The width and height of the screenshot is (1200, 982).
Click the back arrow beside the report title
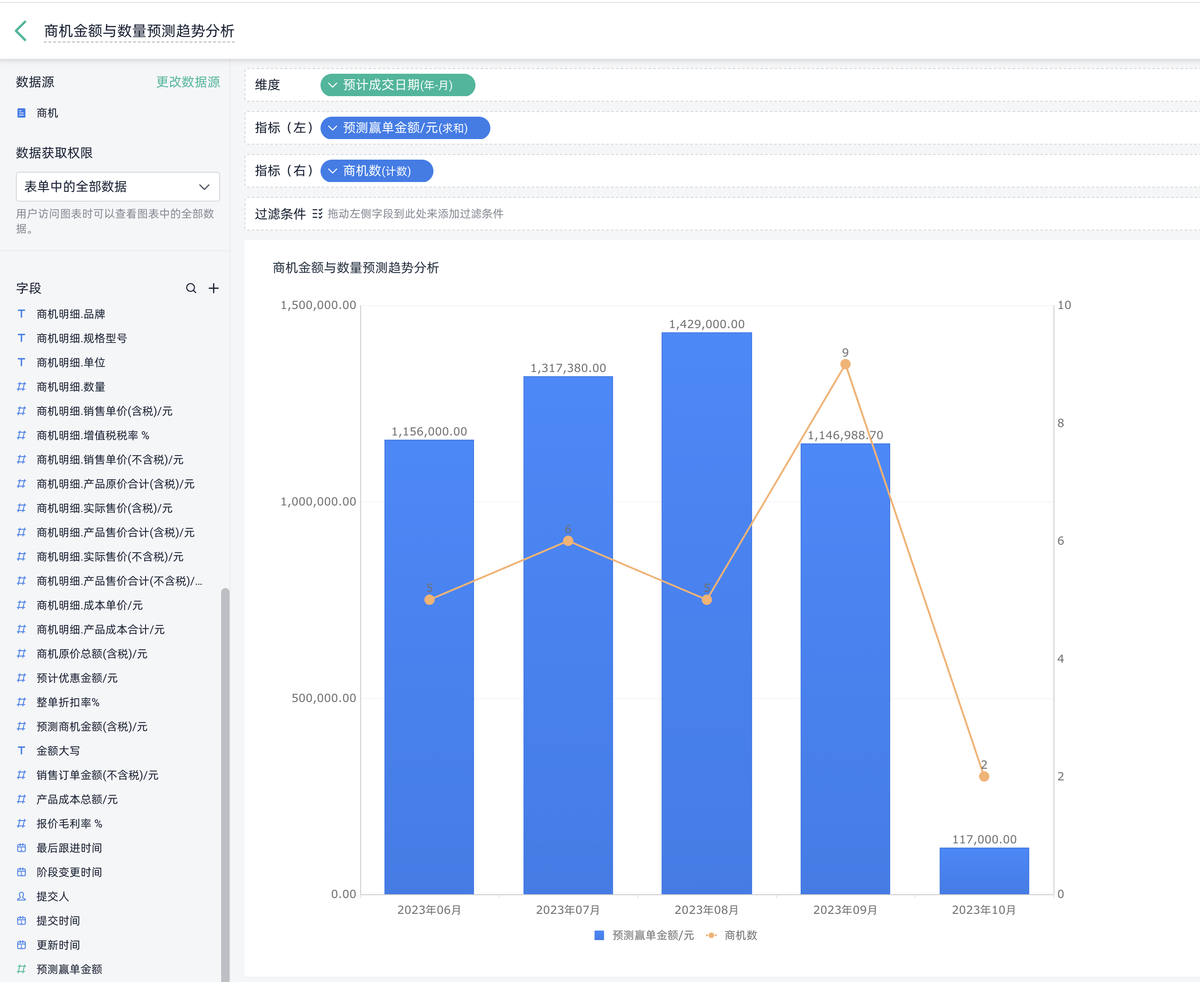19,30
